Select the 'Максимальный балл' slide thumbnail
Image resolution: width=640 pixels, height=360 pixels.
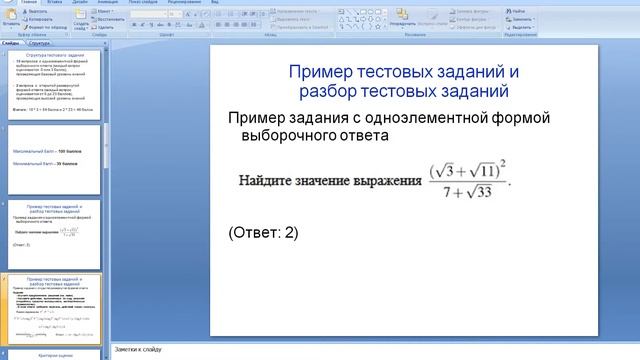click(54, 160)
